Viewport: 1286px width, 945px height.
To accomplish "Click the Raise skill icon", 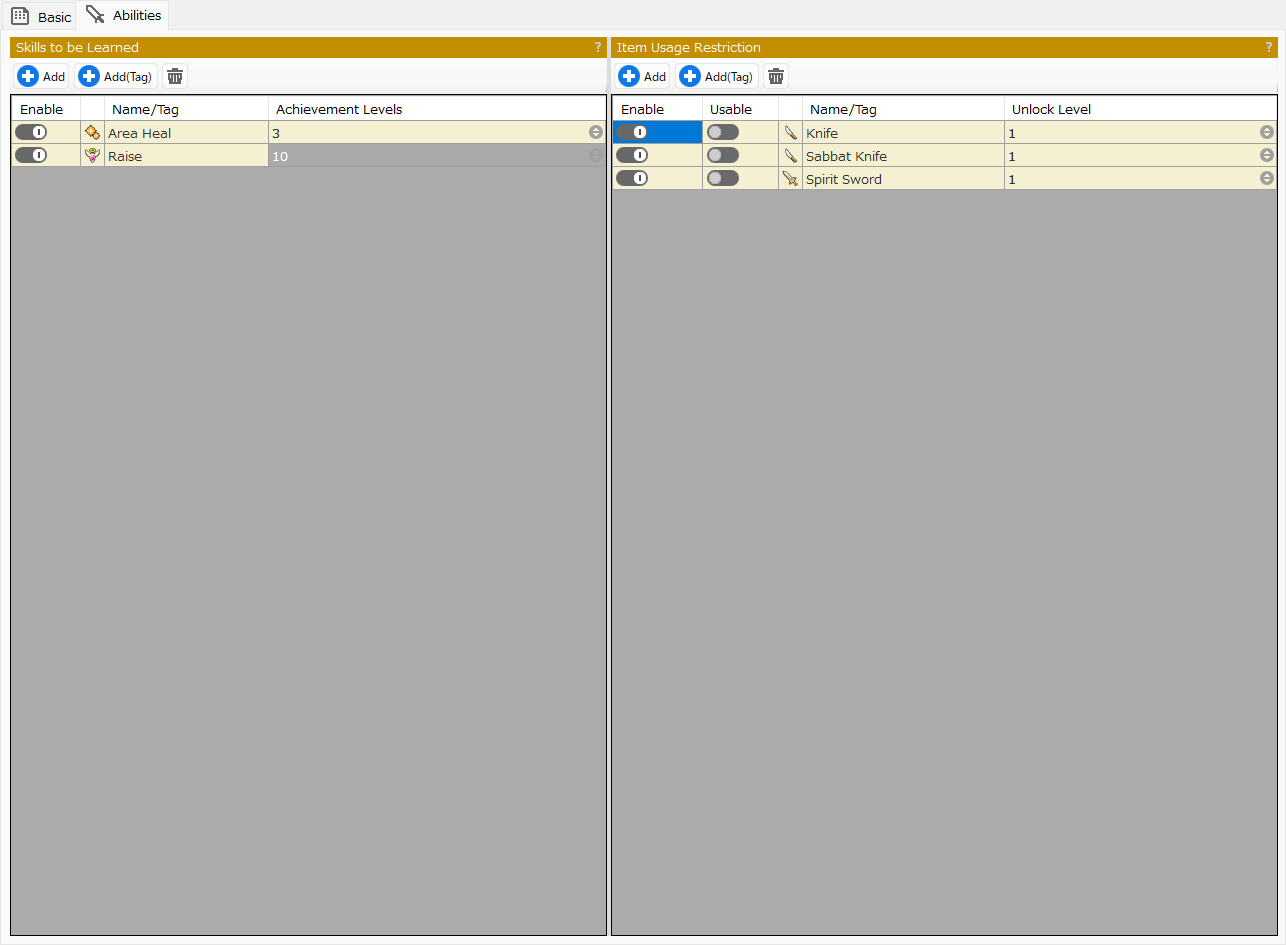I will 92,156.
